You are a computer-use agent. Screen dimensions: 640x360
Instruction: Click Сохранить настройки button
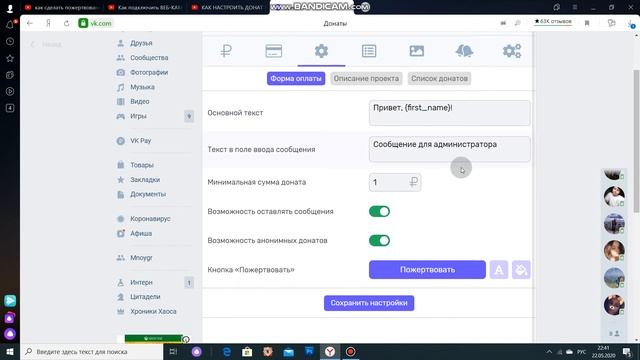tap(369, 303)
